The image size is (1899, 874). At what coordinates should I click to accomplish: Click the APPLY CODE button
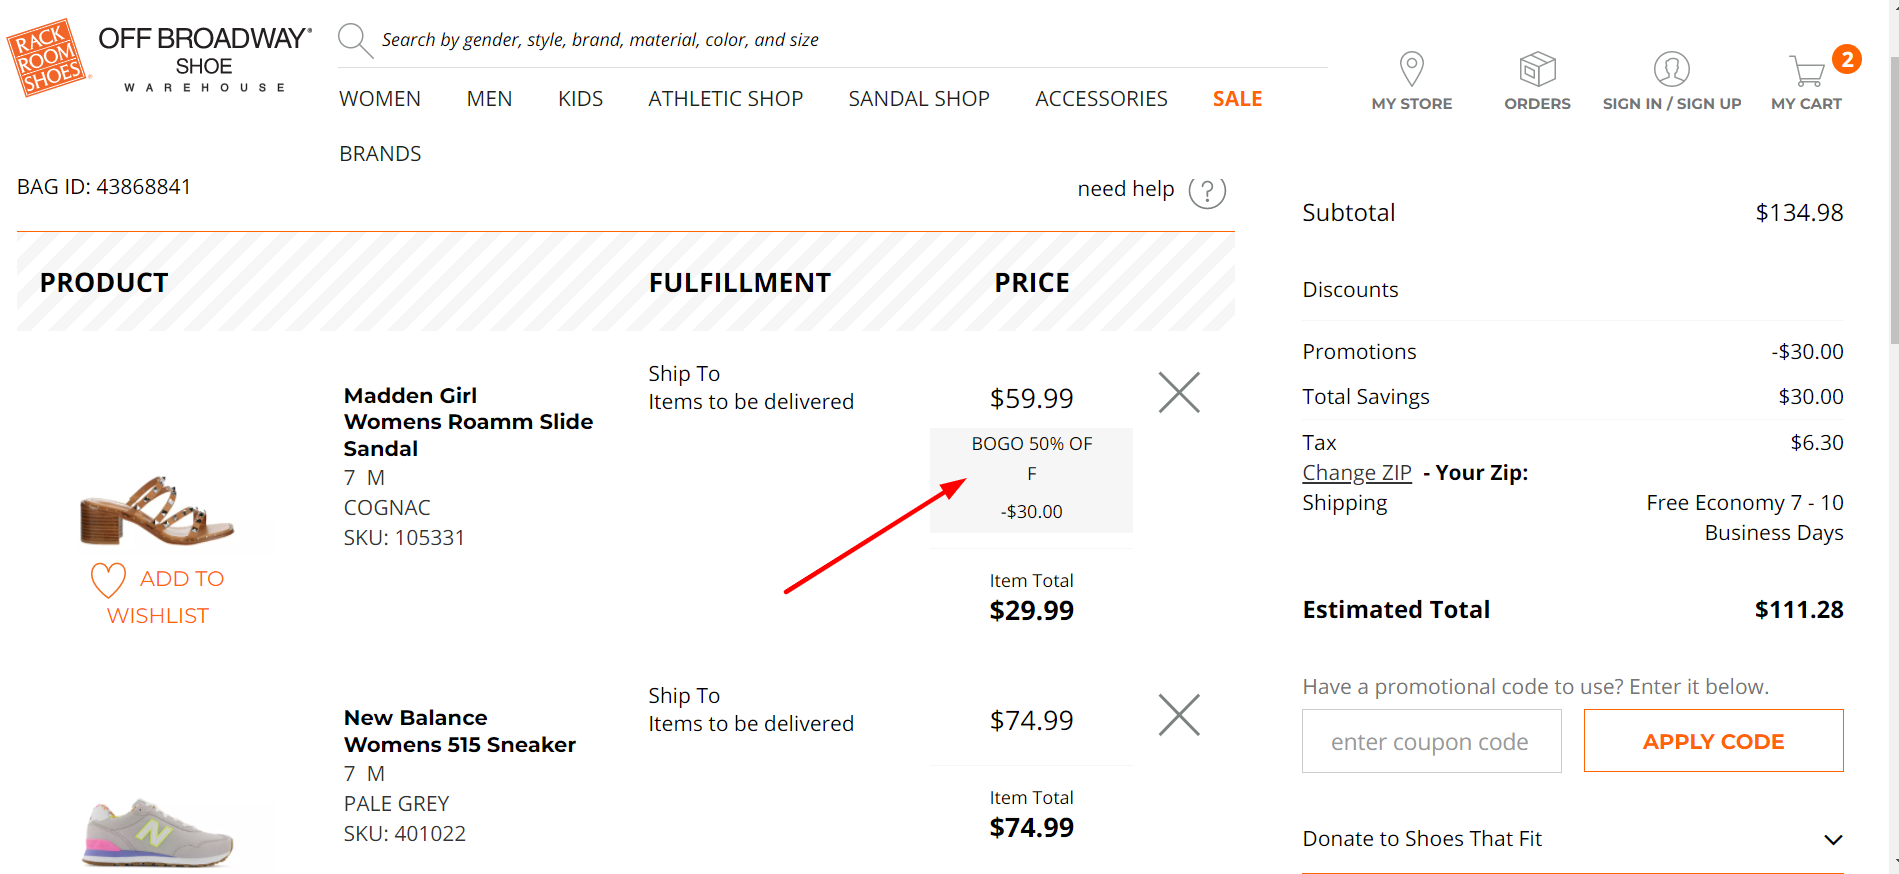coord(1713,741)
